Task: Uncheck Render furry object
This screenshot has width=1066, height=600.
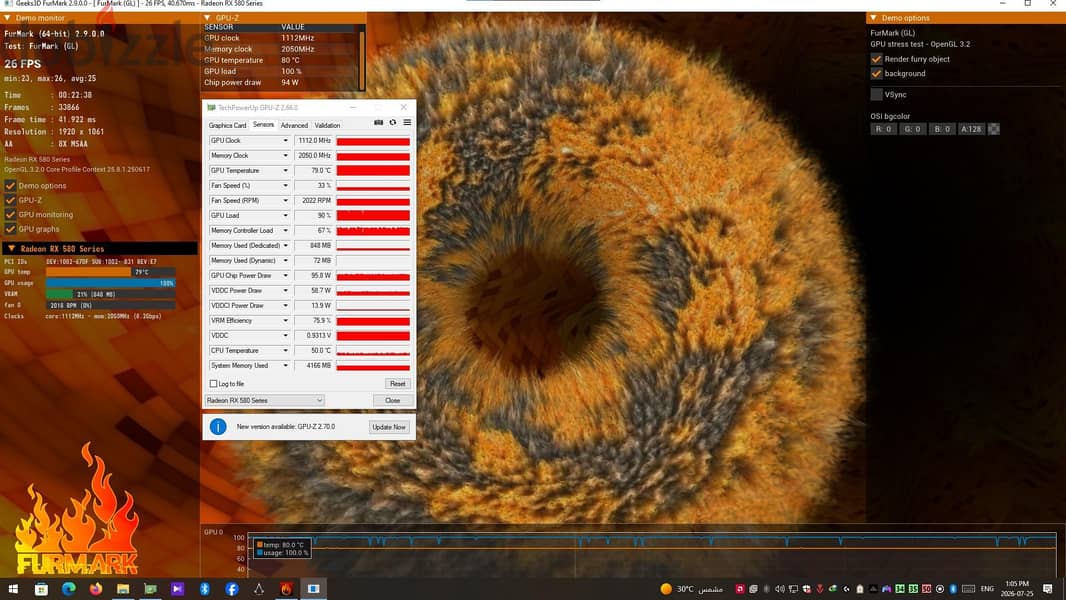Action: click(876, 59)
